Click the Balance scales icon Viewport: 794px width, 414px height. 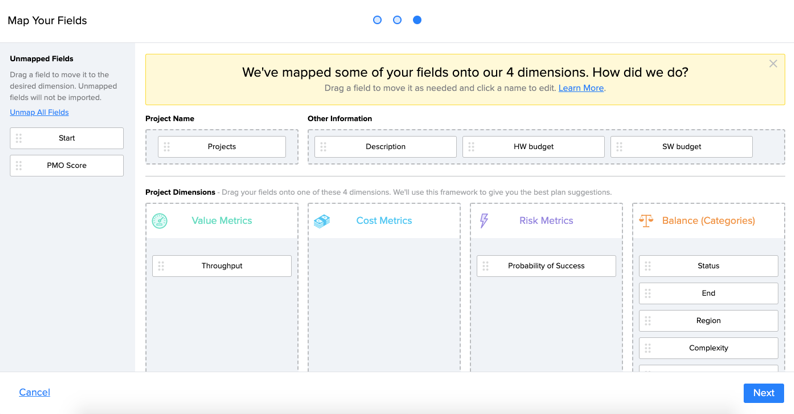[x=646, y=221]
